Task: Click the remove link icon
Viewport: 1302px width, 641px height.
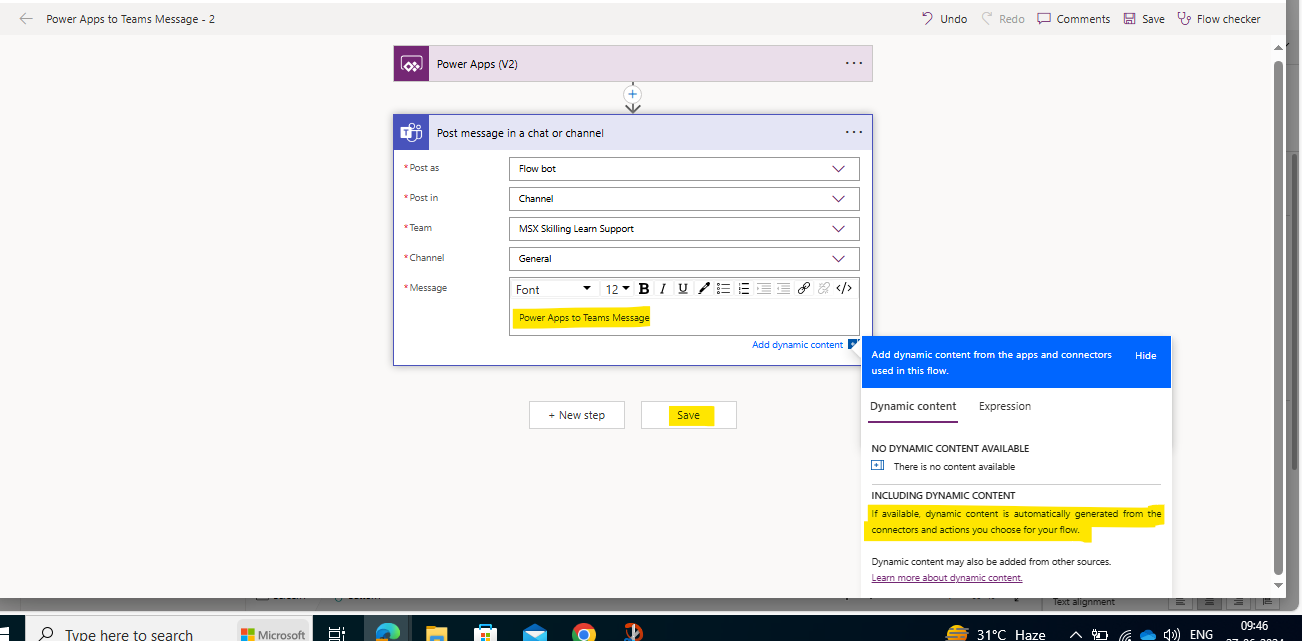Action: (x=824, y=289)
